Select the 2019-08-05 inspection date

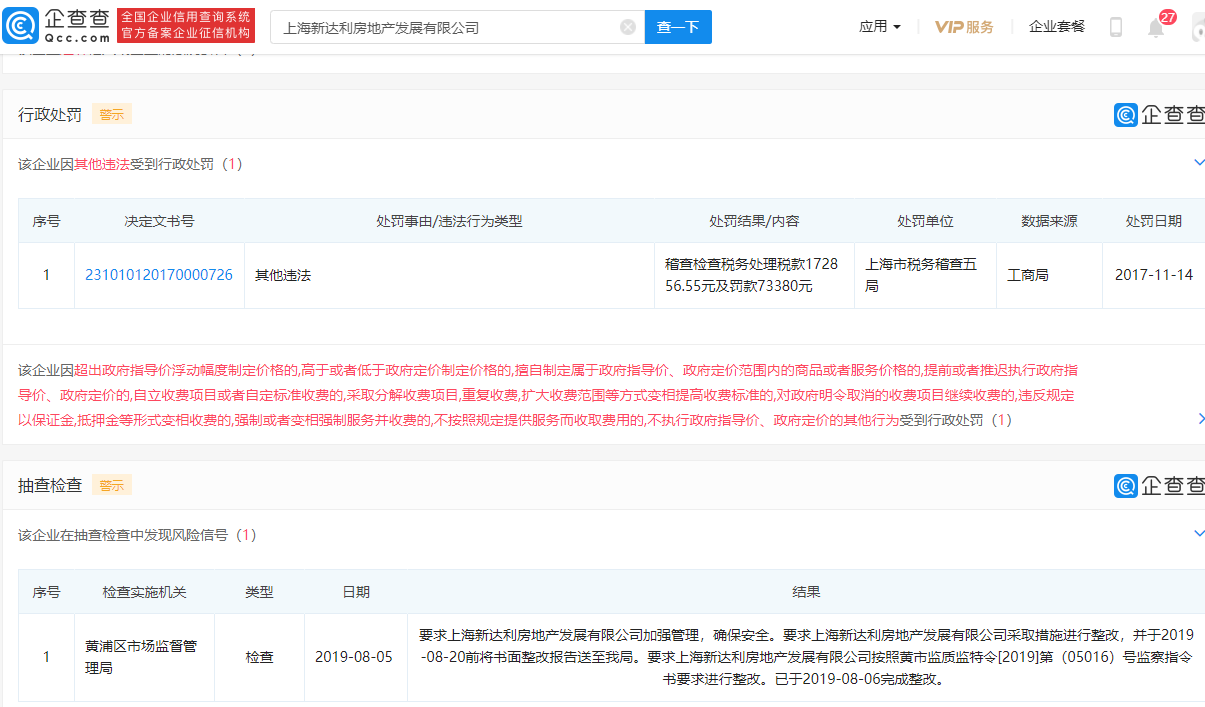tap(354, 657)
